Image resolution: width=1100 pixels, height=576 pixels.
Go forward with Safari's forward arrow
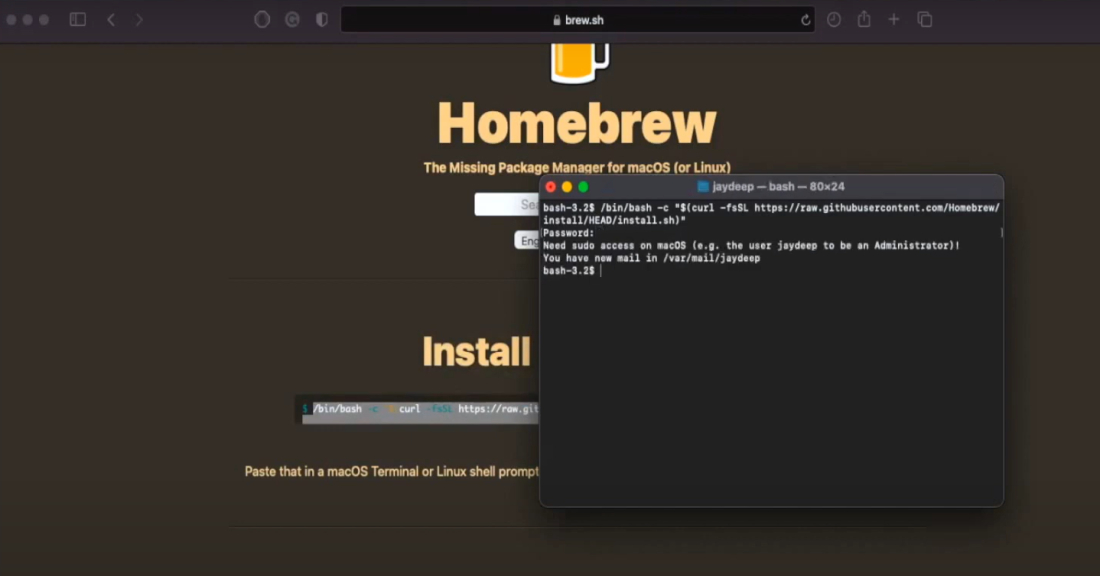coord(139,20)
